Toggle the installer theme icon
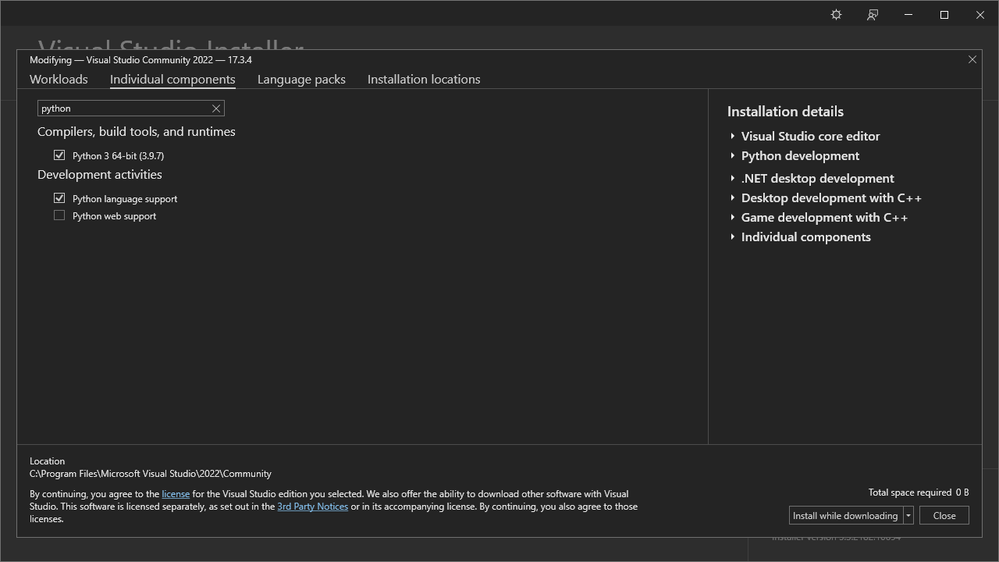The height and width of the screenshot is (562, 999). [x=836, y=15]
